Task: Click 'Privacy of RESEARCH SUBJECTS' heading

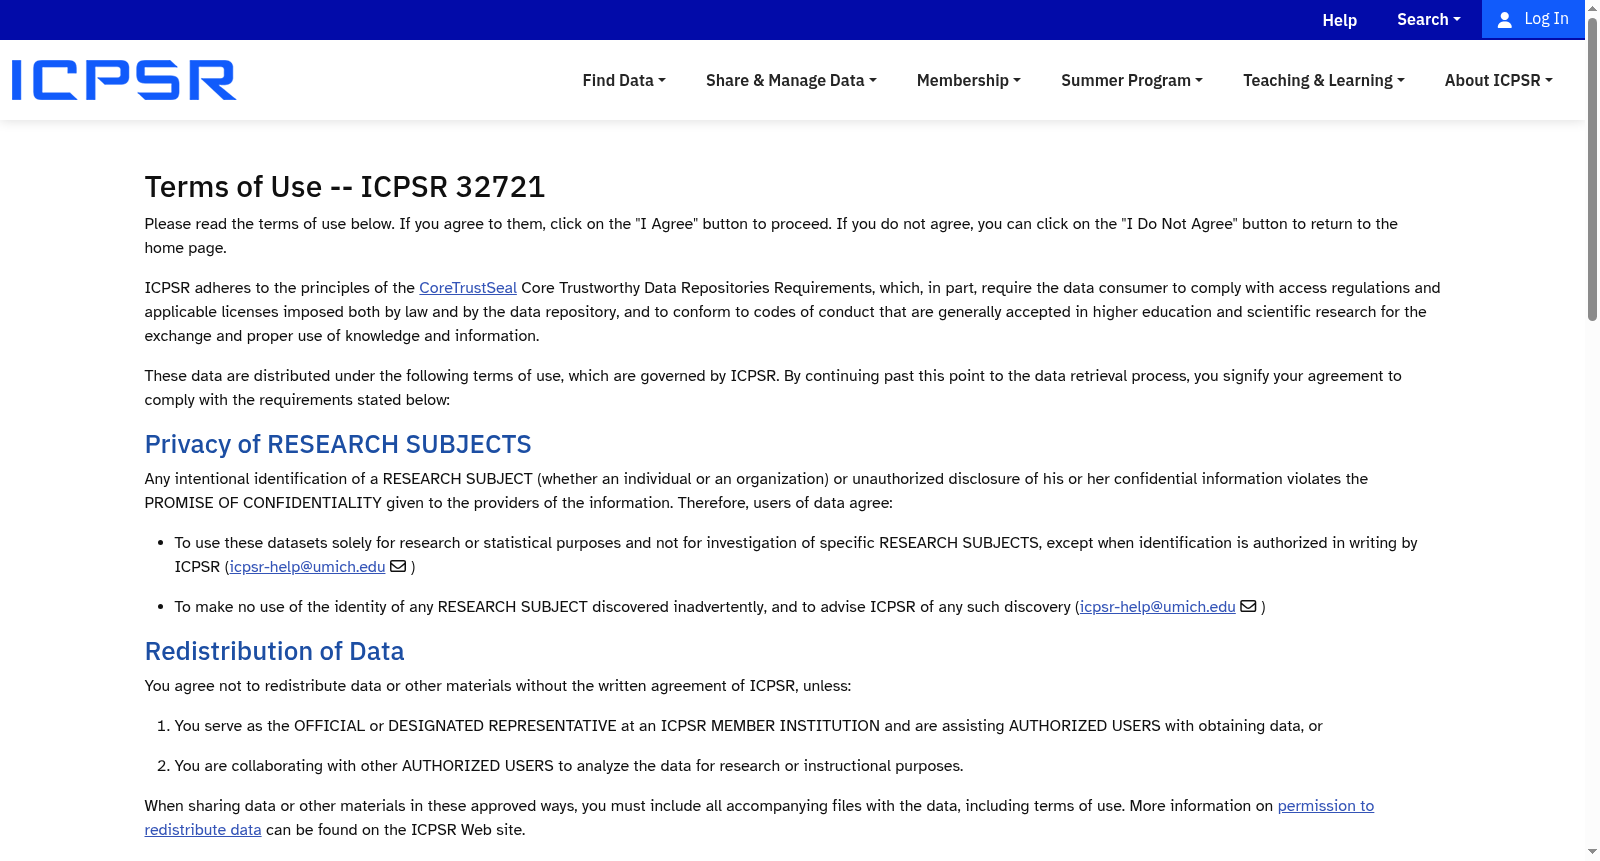Action: [338, 444]
